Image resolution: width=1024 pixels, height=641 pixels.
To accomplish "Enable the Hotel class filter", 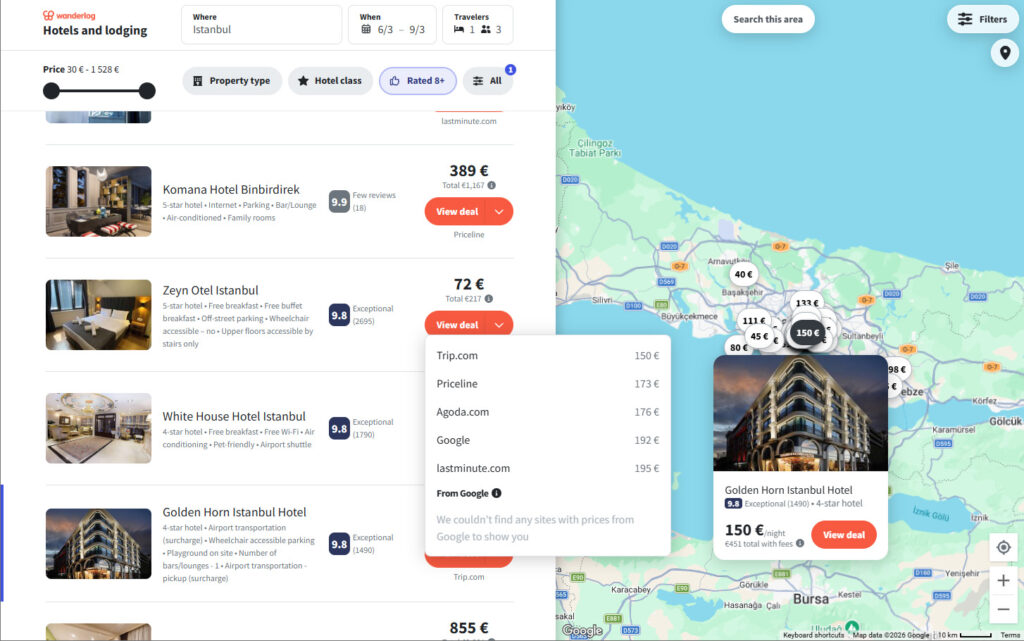I will (x=330, y=81).
